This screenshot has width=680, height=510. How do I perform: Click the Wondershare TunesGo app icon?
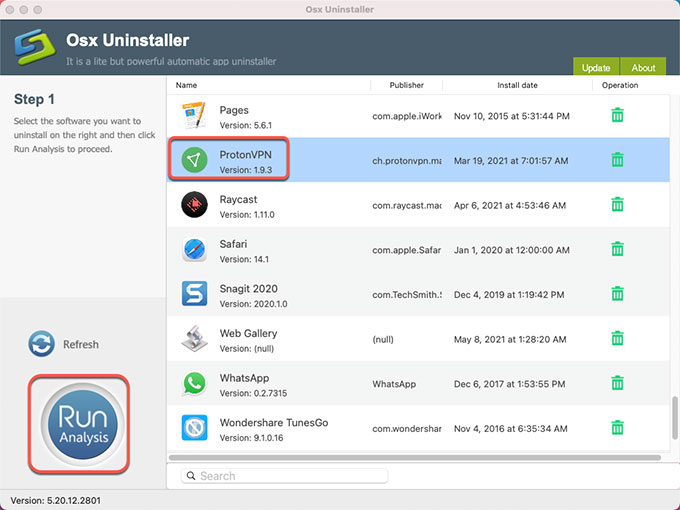point(194,428)
